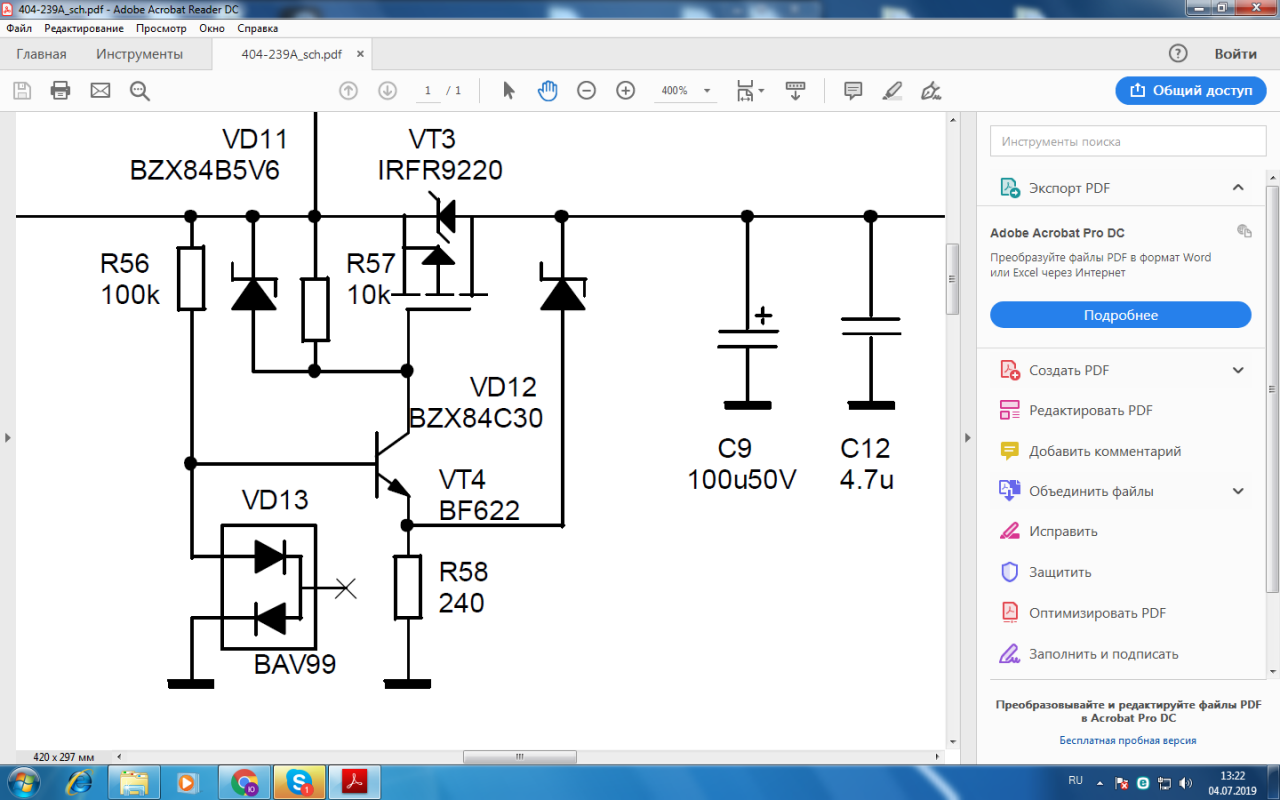
Task: Click the Send file by email icon
Action: 100,91
